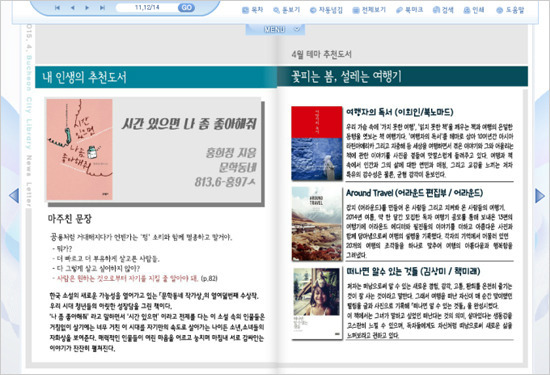Go to the first page
550x375 pixels.
[x=58, y=8]
